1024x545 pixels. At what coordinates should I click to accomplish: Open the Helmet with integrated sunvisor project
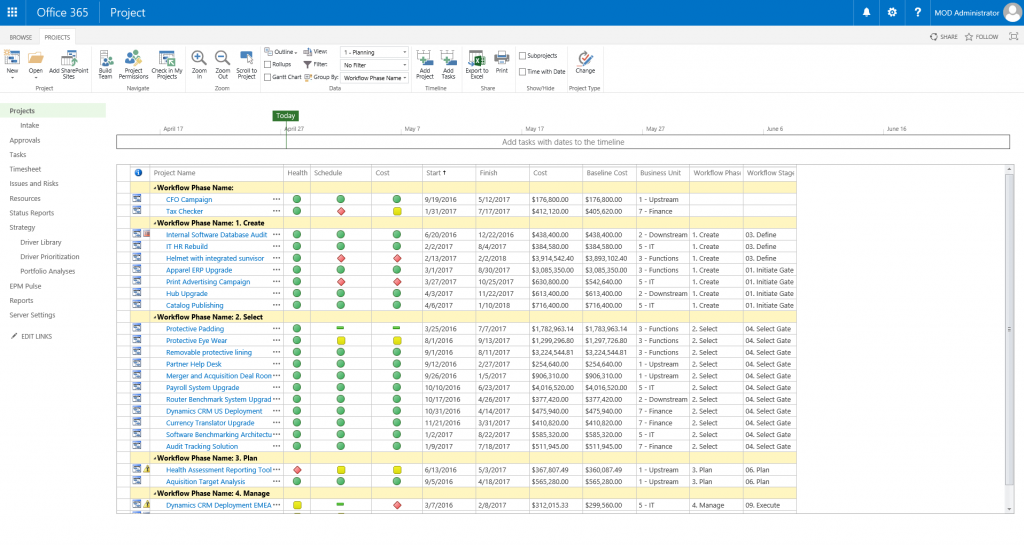coord(215,258)
